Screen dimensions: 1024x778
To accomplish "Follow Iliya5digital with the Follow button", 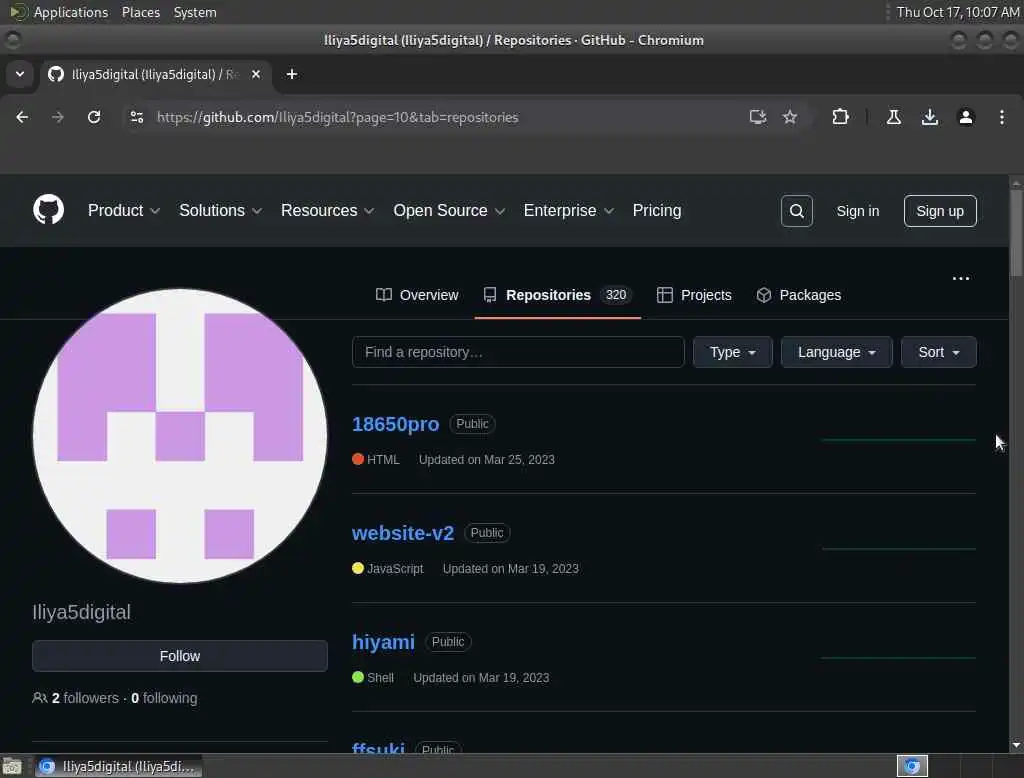I will (x=180, y=656).
